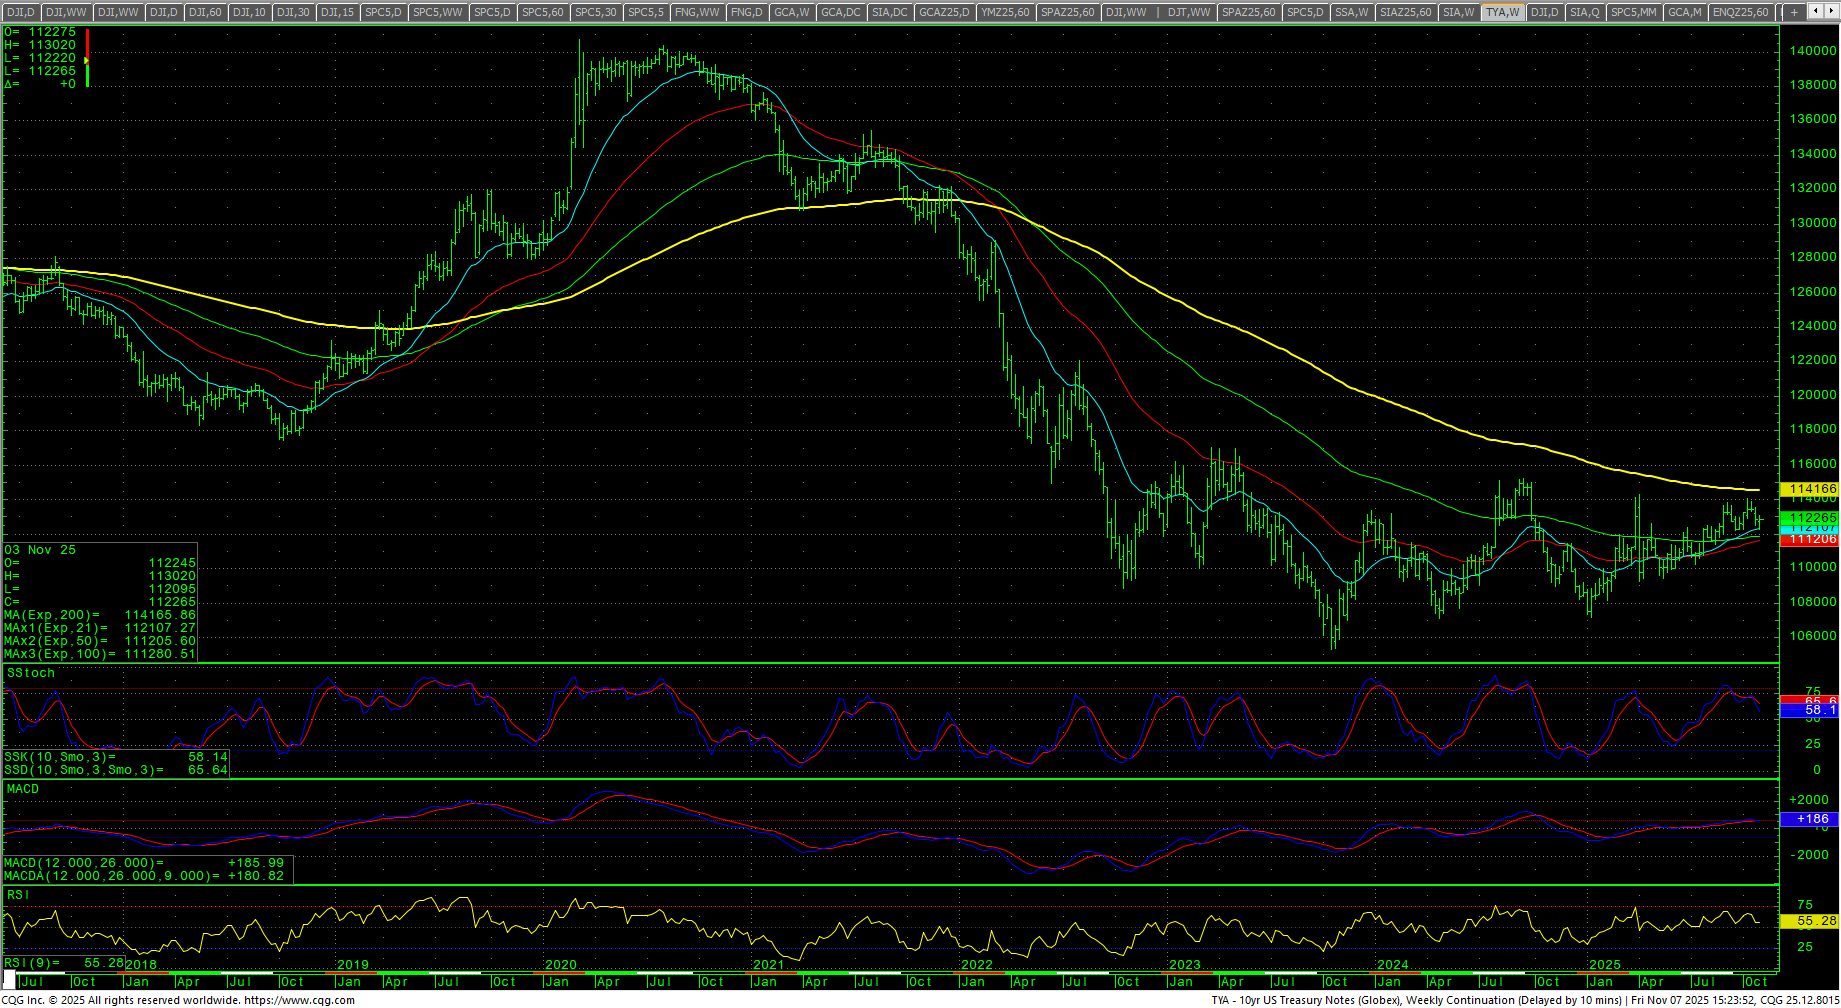
Task: Switch to the GCA,W tab
Action: point(791,12)
